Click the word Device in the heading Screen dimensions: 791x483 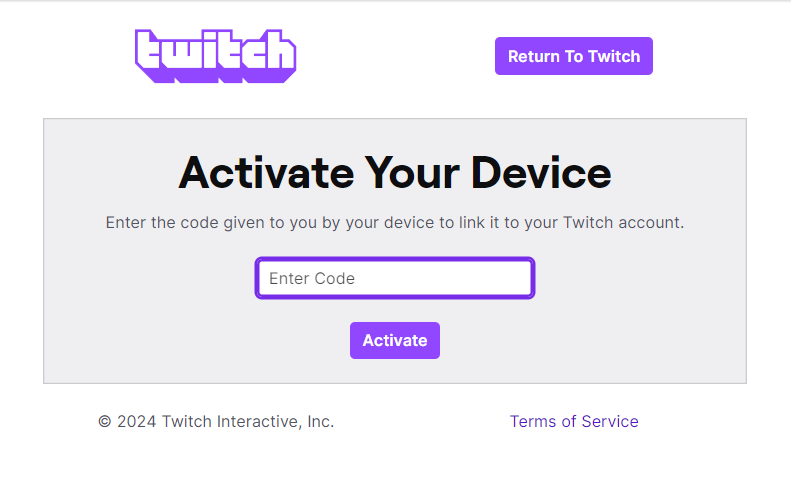(x=541, y=173)
